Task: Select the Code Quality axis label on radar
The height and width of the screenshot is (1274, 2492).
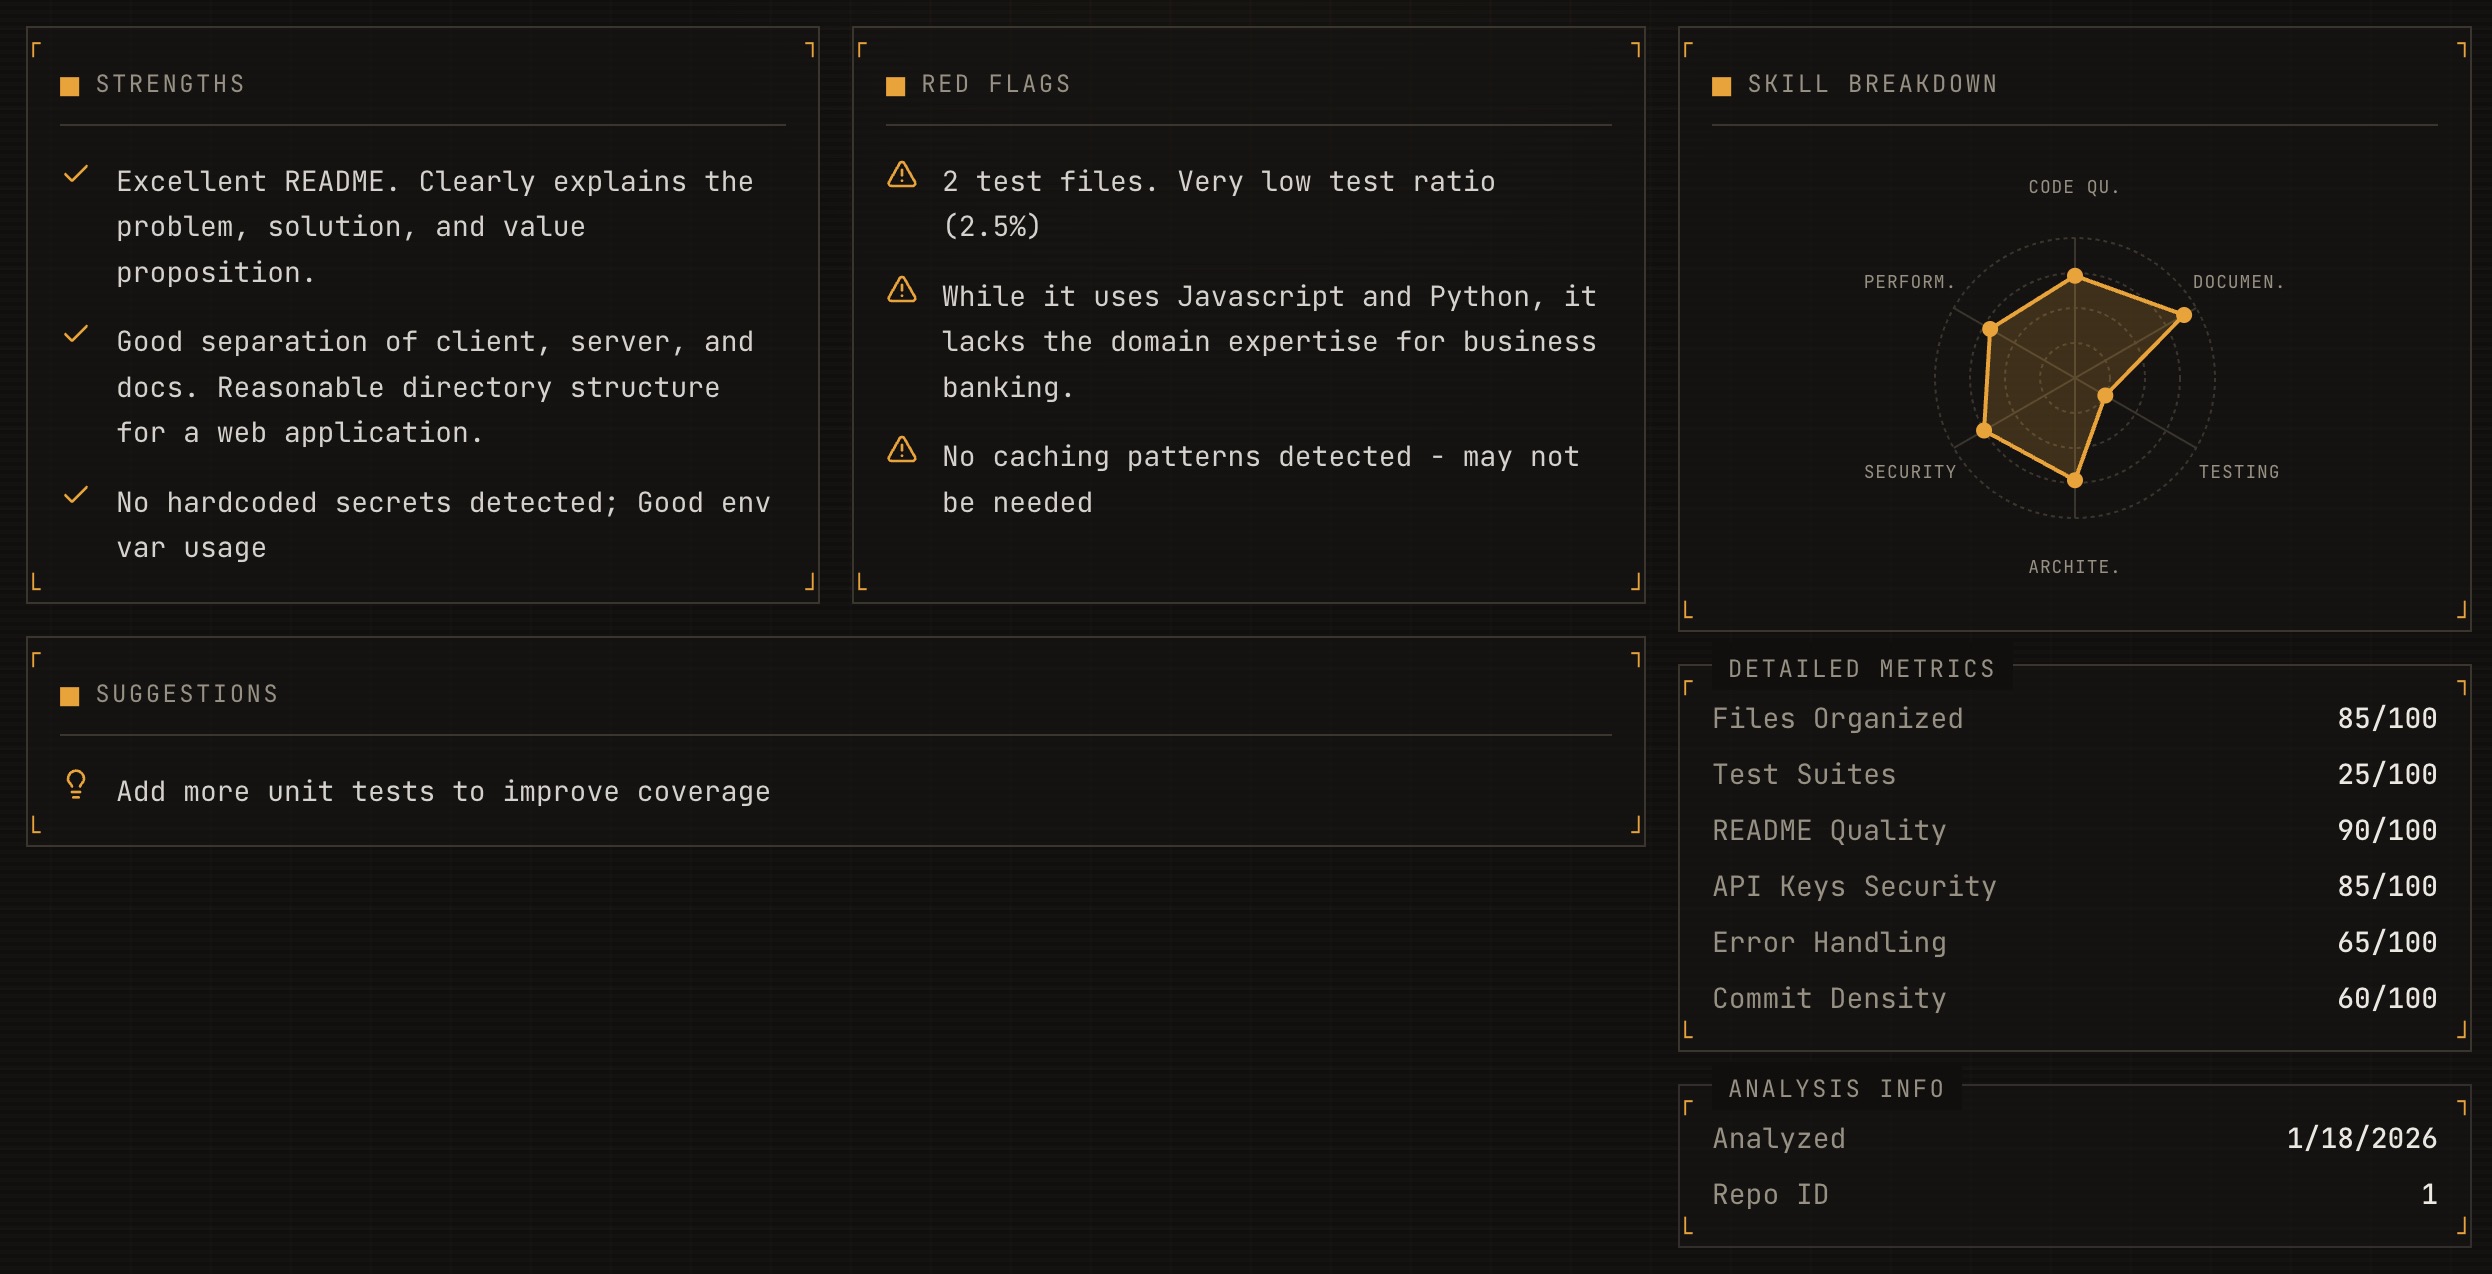Action: [x=2074, y=187]
